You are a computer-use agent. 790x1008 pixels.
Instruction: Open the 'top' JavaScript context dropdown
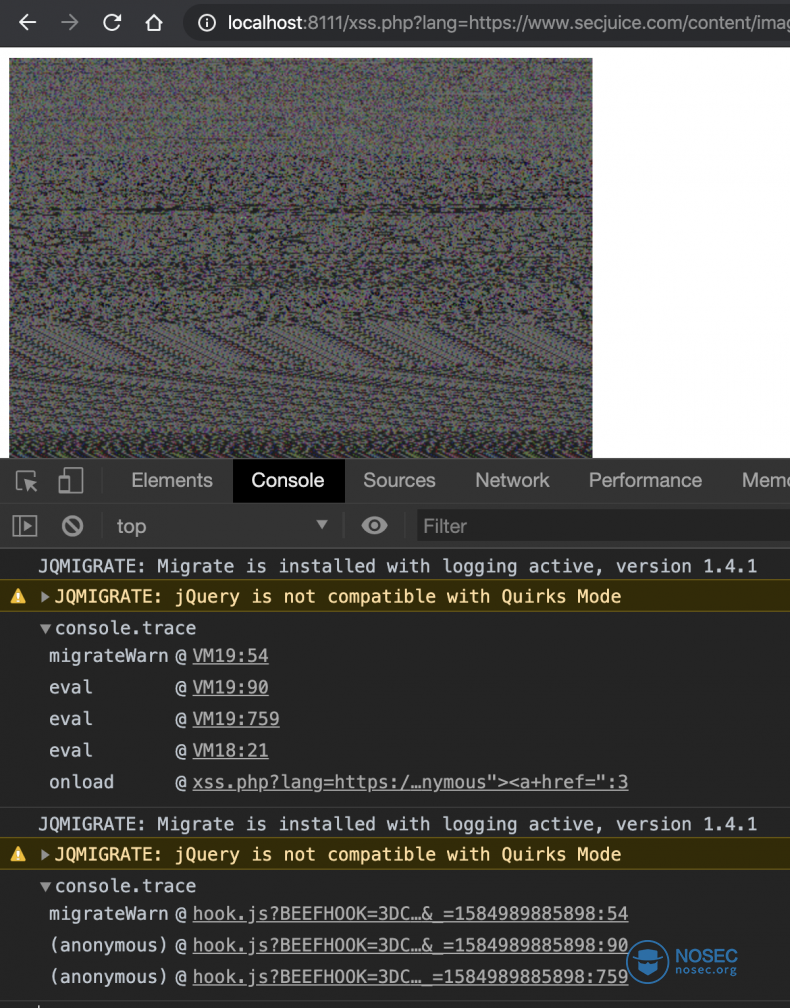coord(222,526)
